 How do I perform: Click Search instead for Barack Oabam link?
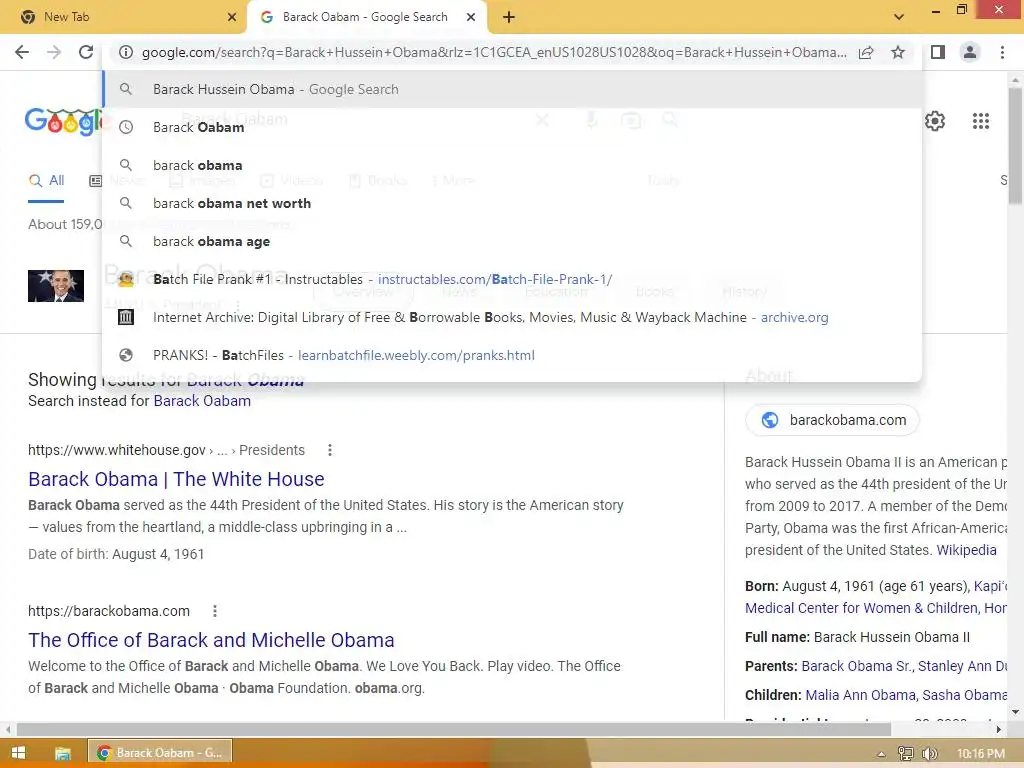[202, 401]
